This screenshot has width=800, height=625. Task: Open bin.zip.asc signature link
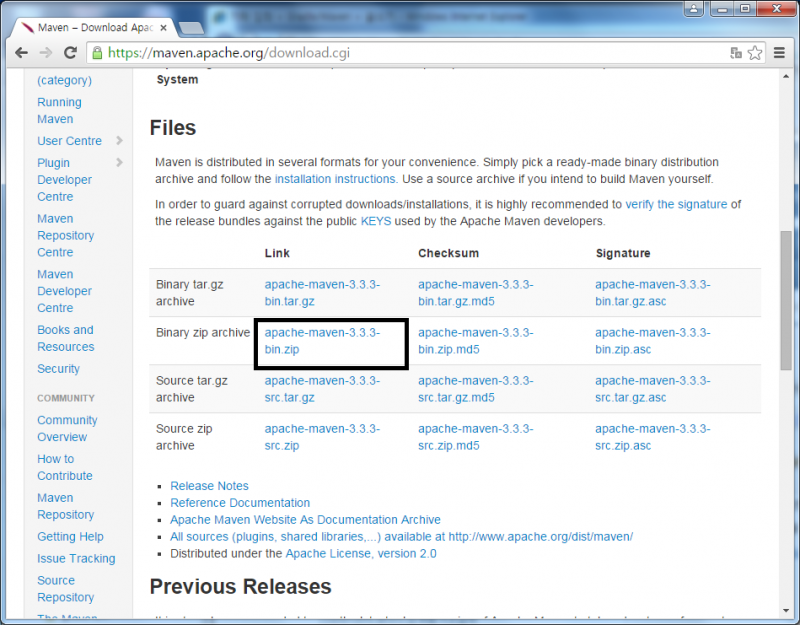(653, 341)
